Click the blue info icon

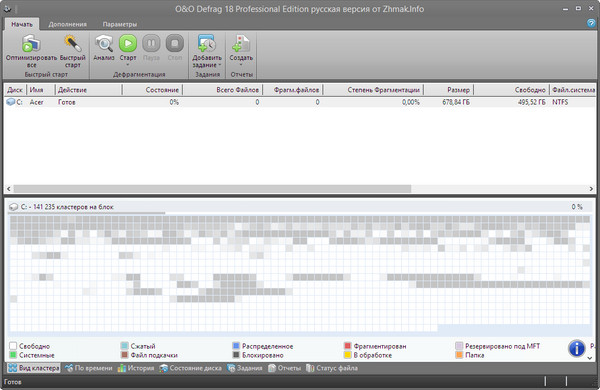577,348
